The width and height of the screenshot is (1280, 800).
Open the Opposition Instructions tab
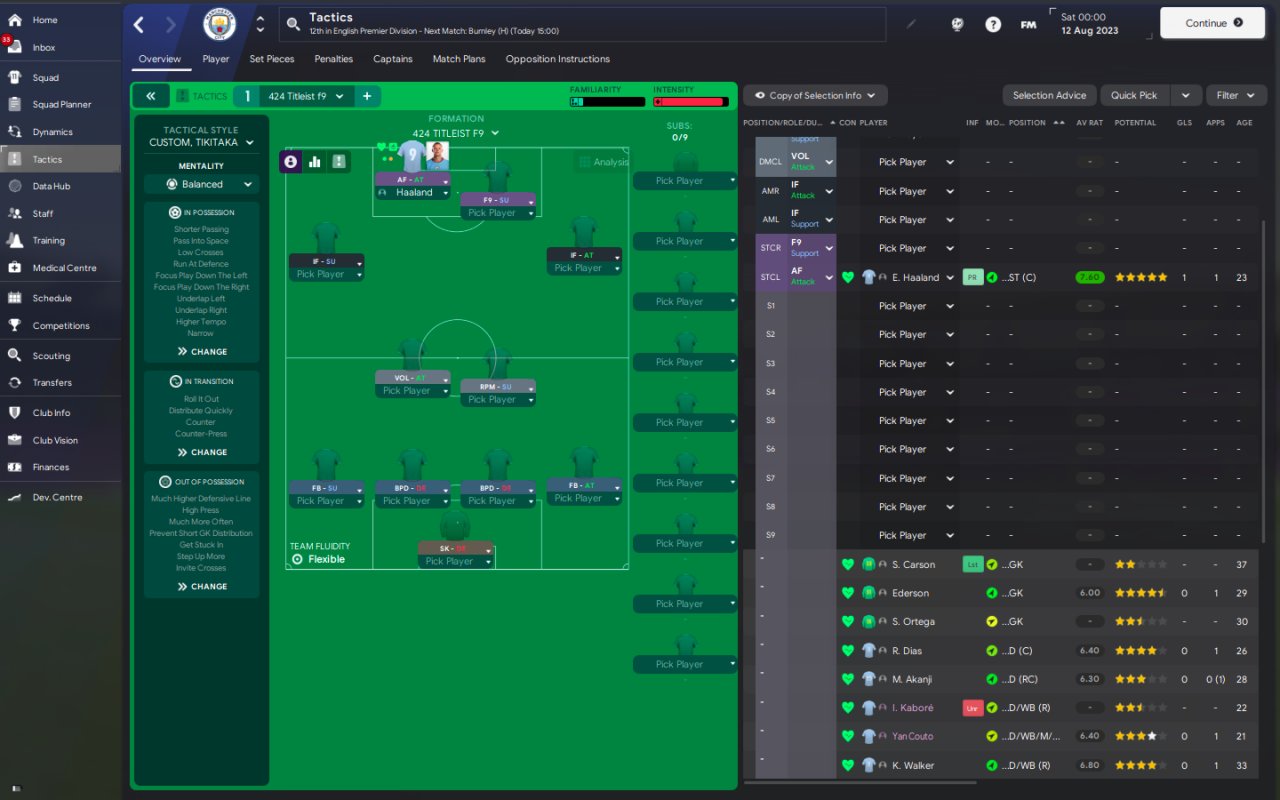(558, 59)
